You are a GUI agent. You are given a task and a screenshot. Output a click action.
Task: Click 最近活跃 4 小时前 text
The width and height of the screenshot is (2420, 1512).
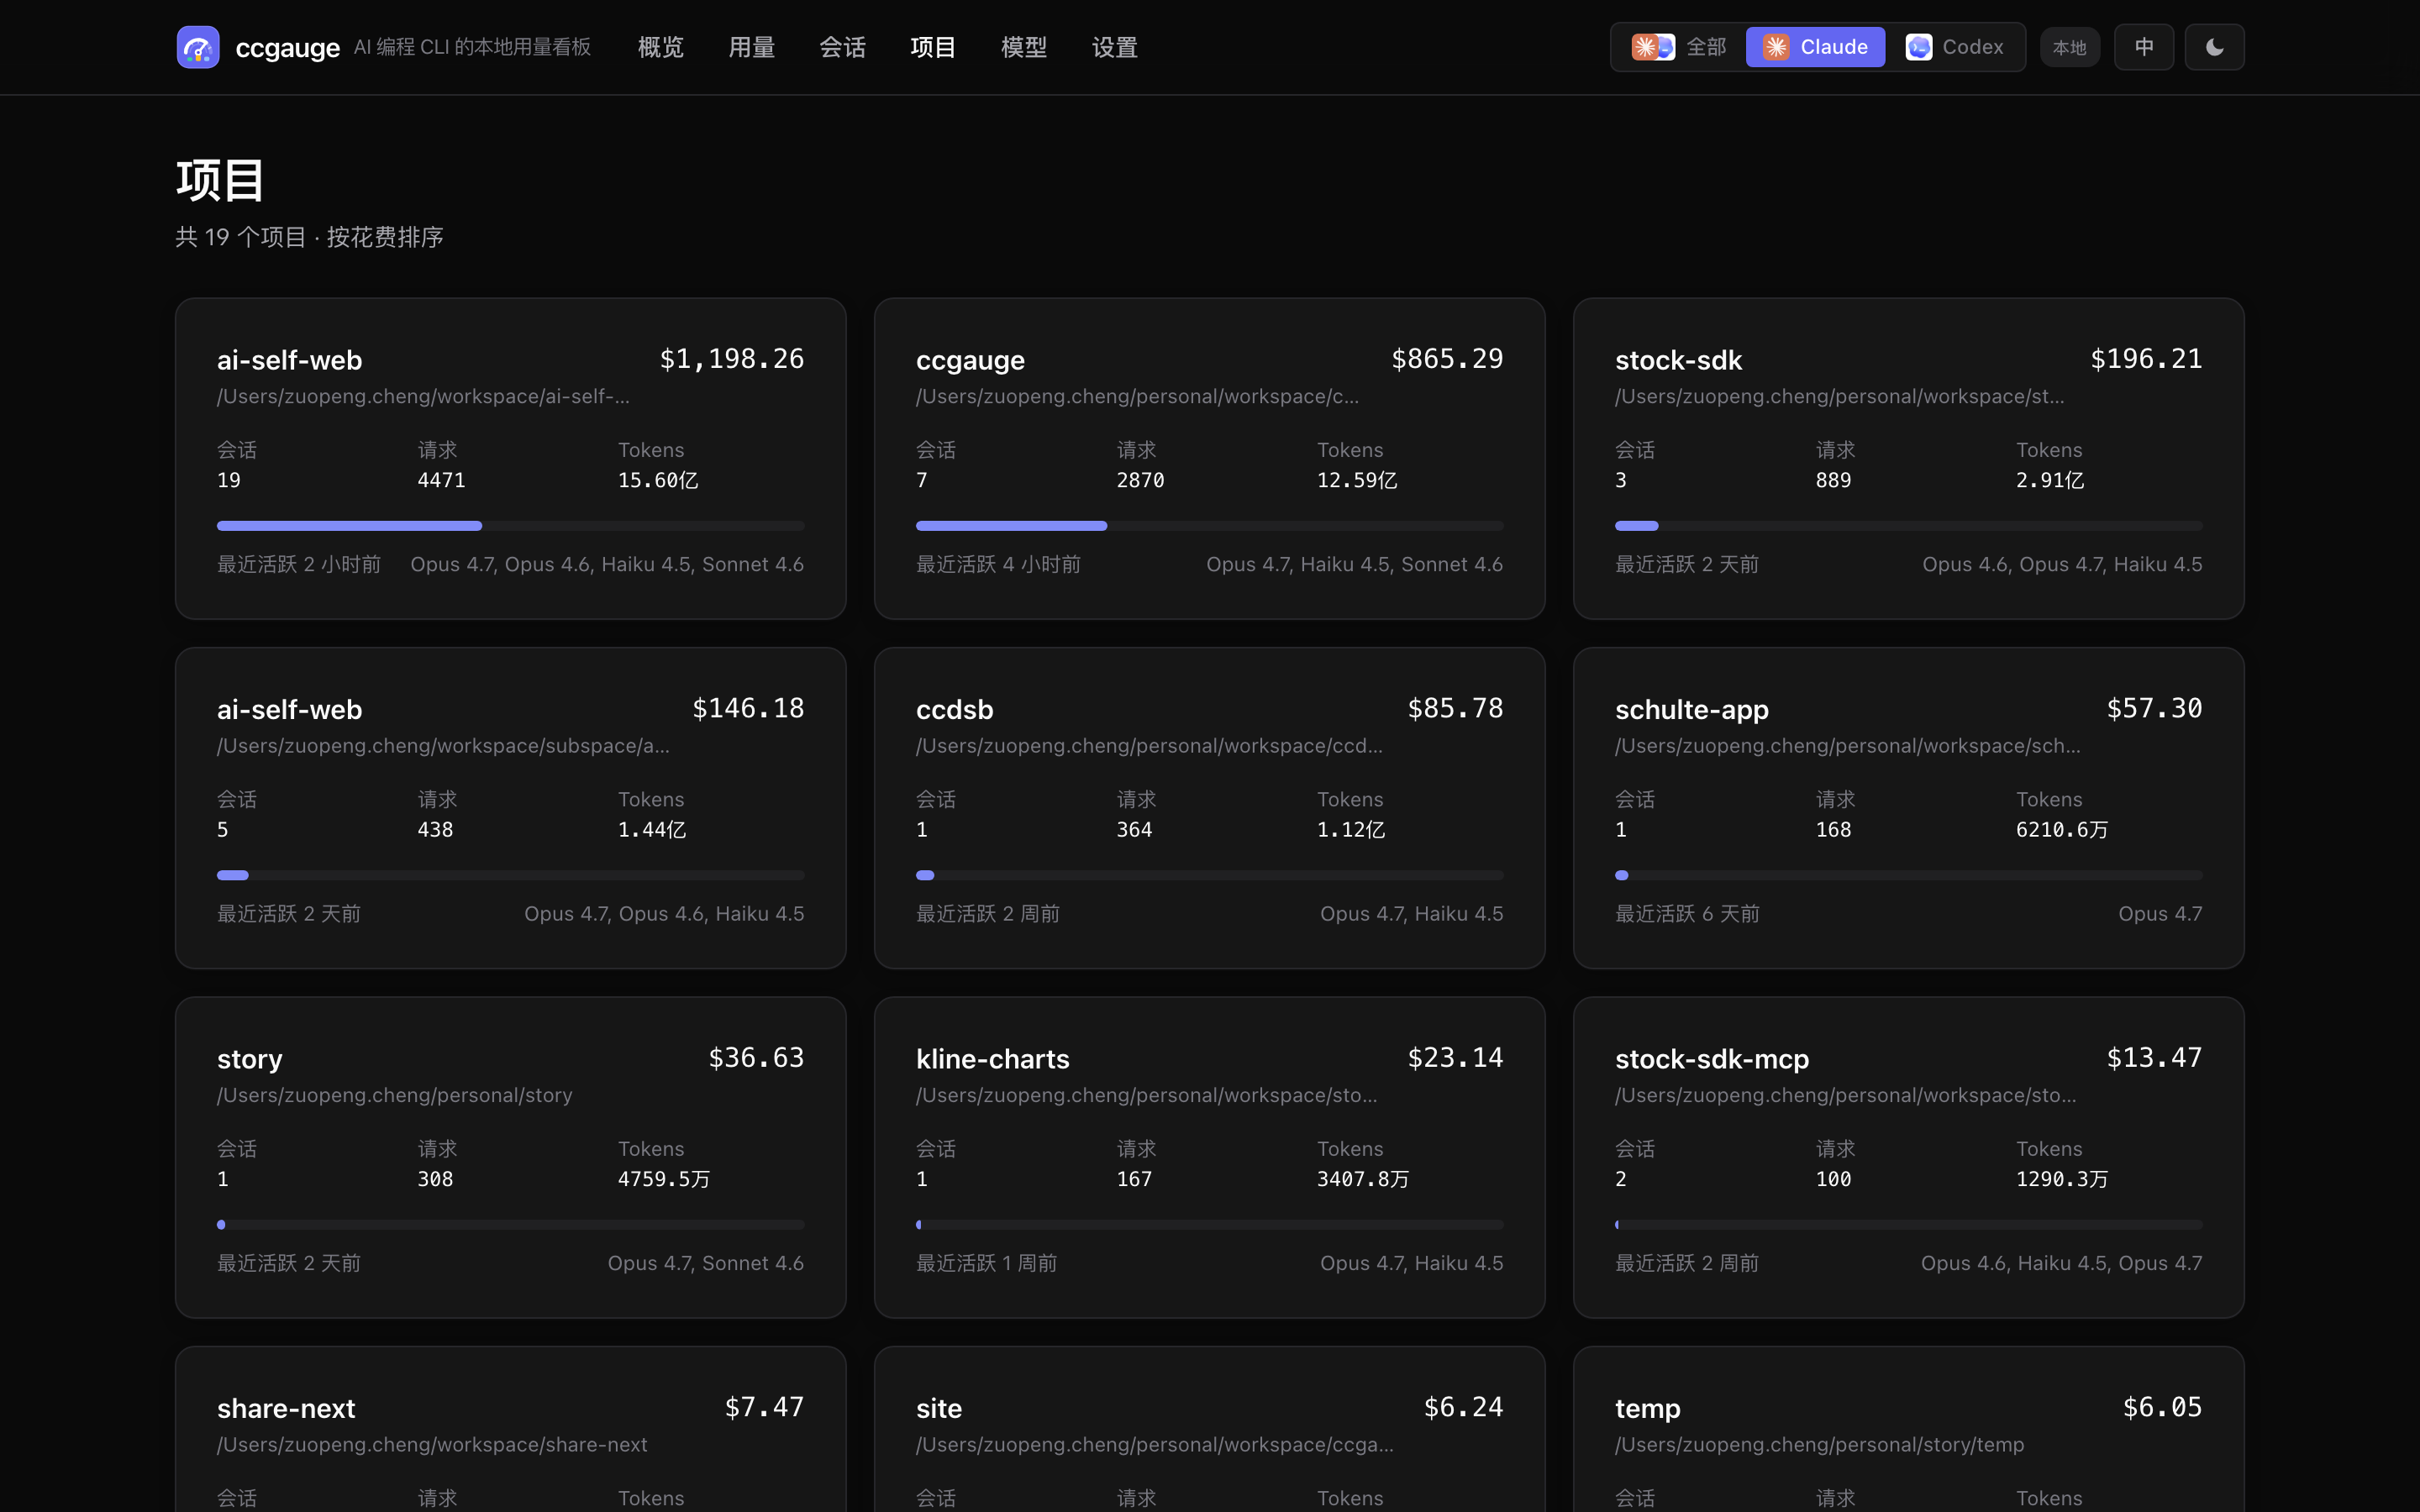click(998, 564)
